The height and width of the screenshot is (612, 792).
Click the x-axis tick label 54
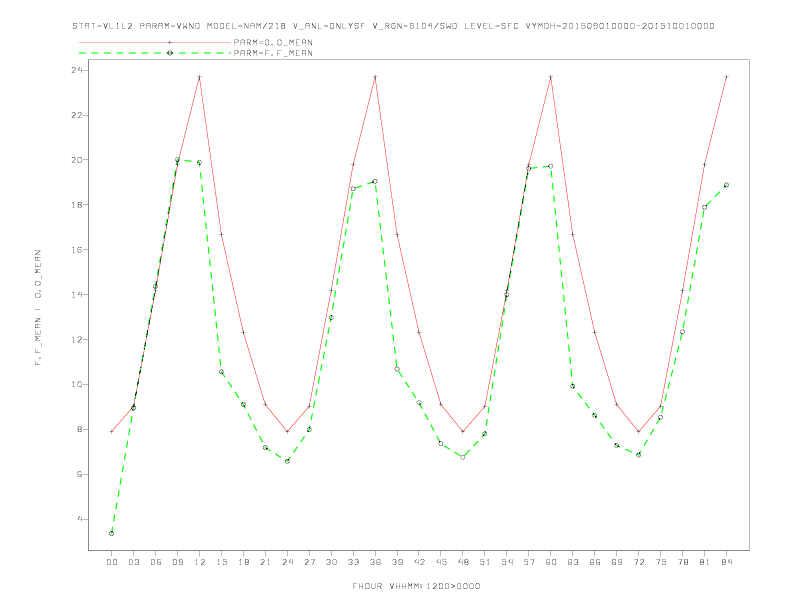[x=507, y=562]
